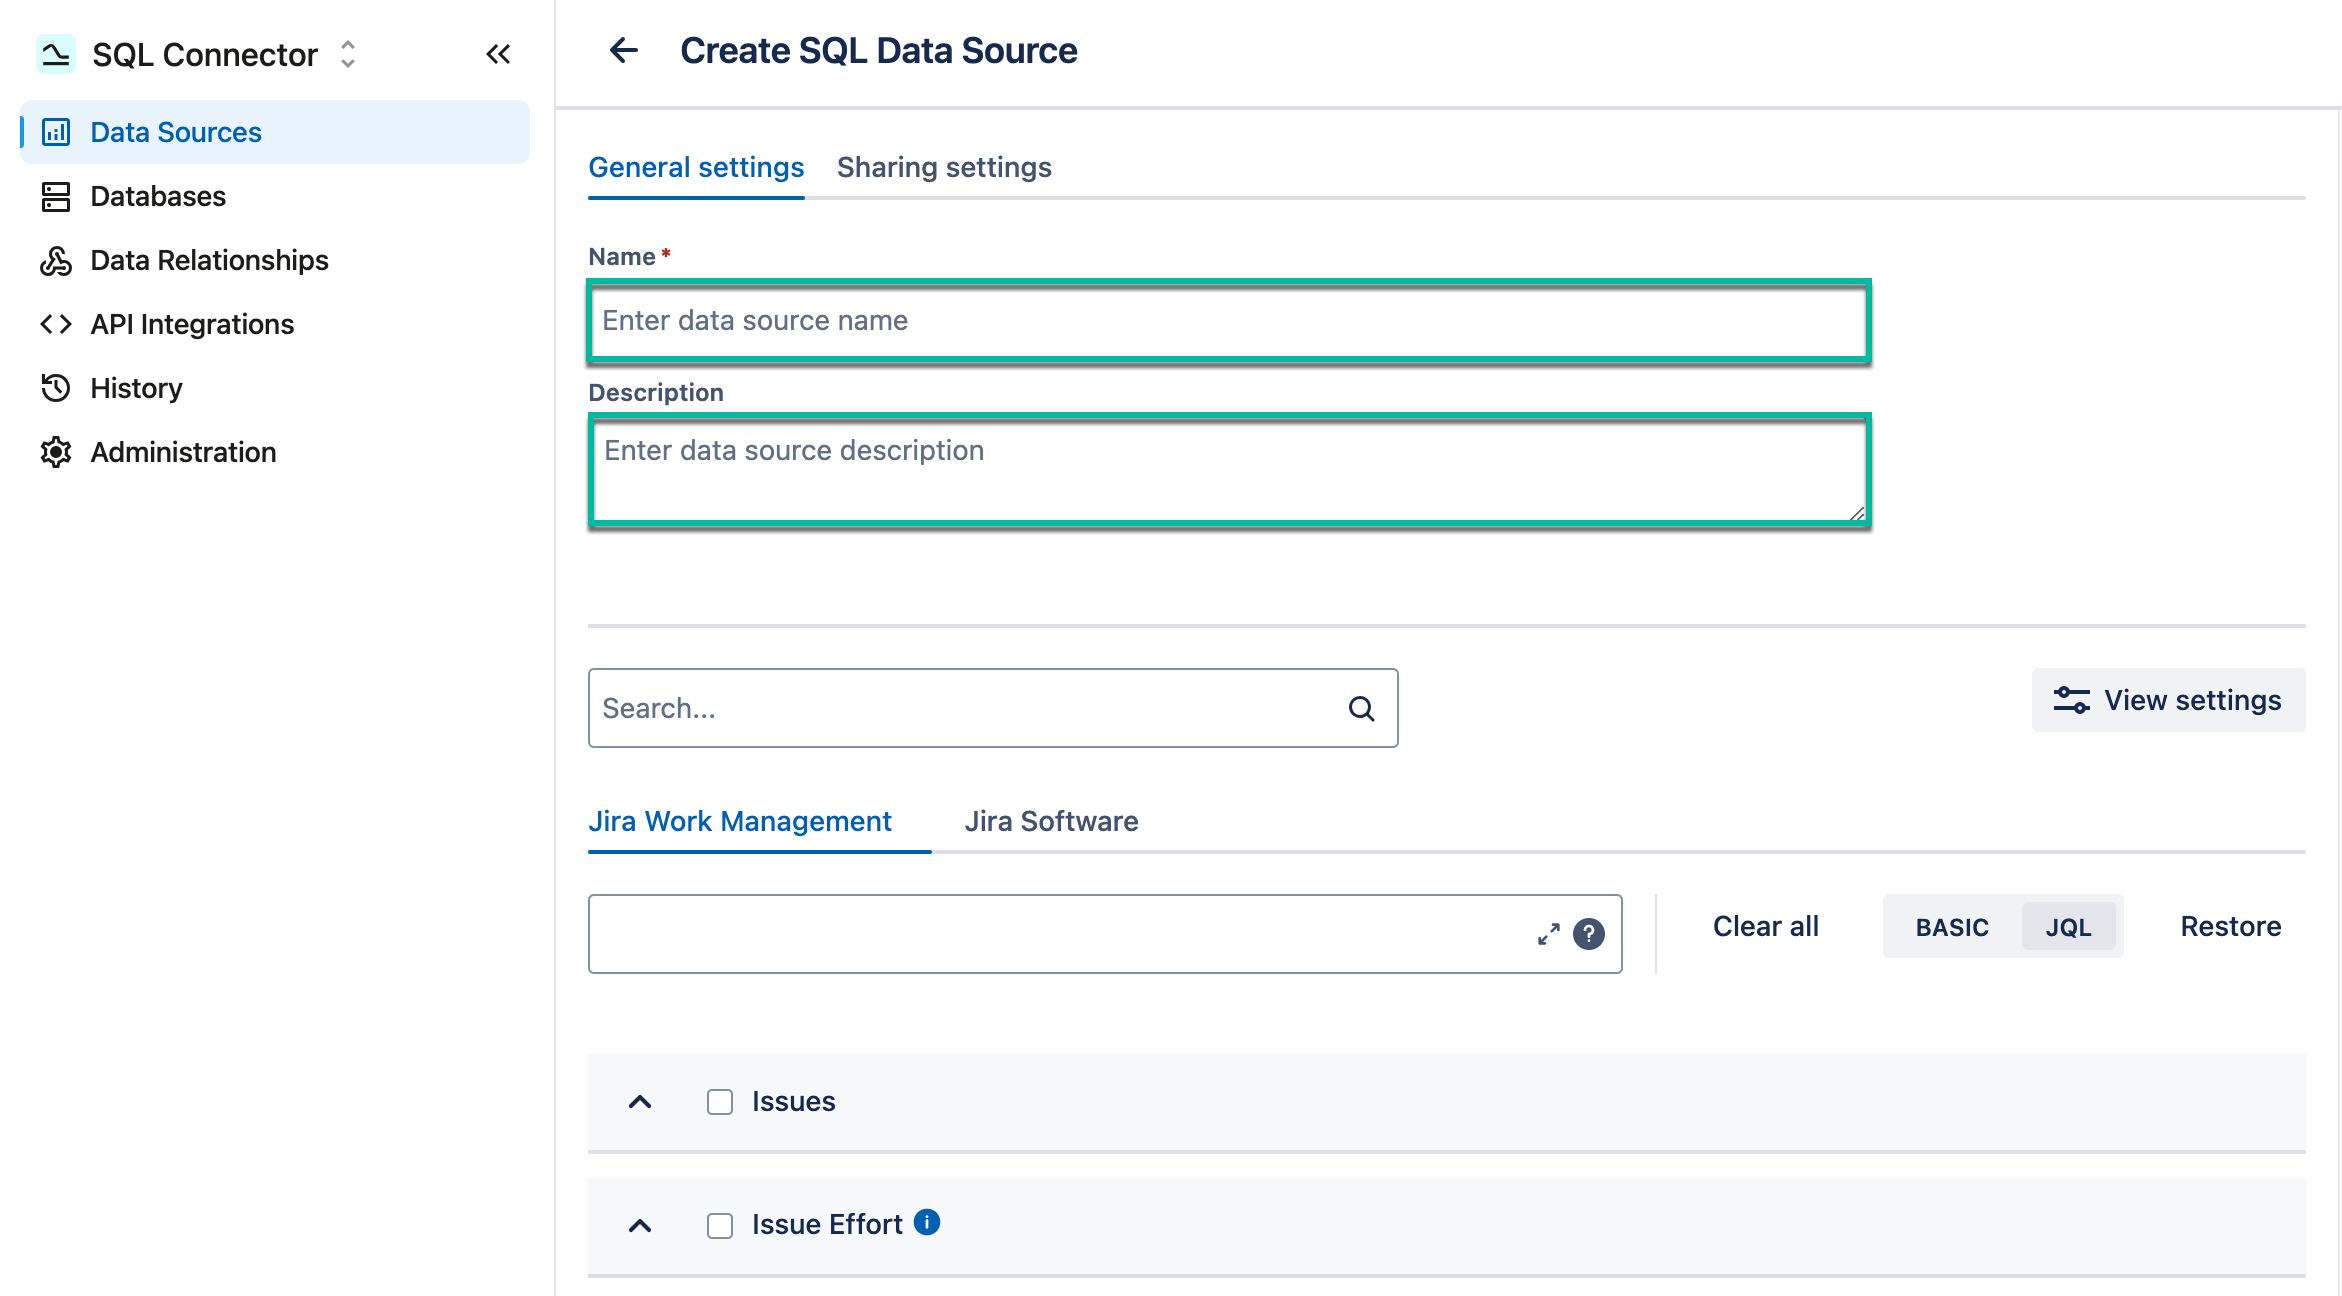Image resolution: width=2342 pixels, height=1296 pixels.
Task: Expand the JQL editor to fullscreen
Action: [x=1548, y=934]
